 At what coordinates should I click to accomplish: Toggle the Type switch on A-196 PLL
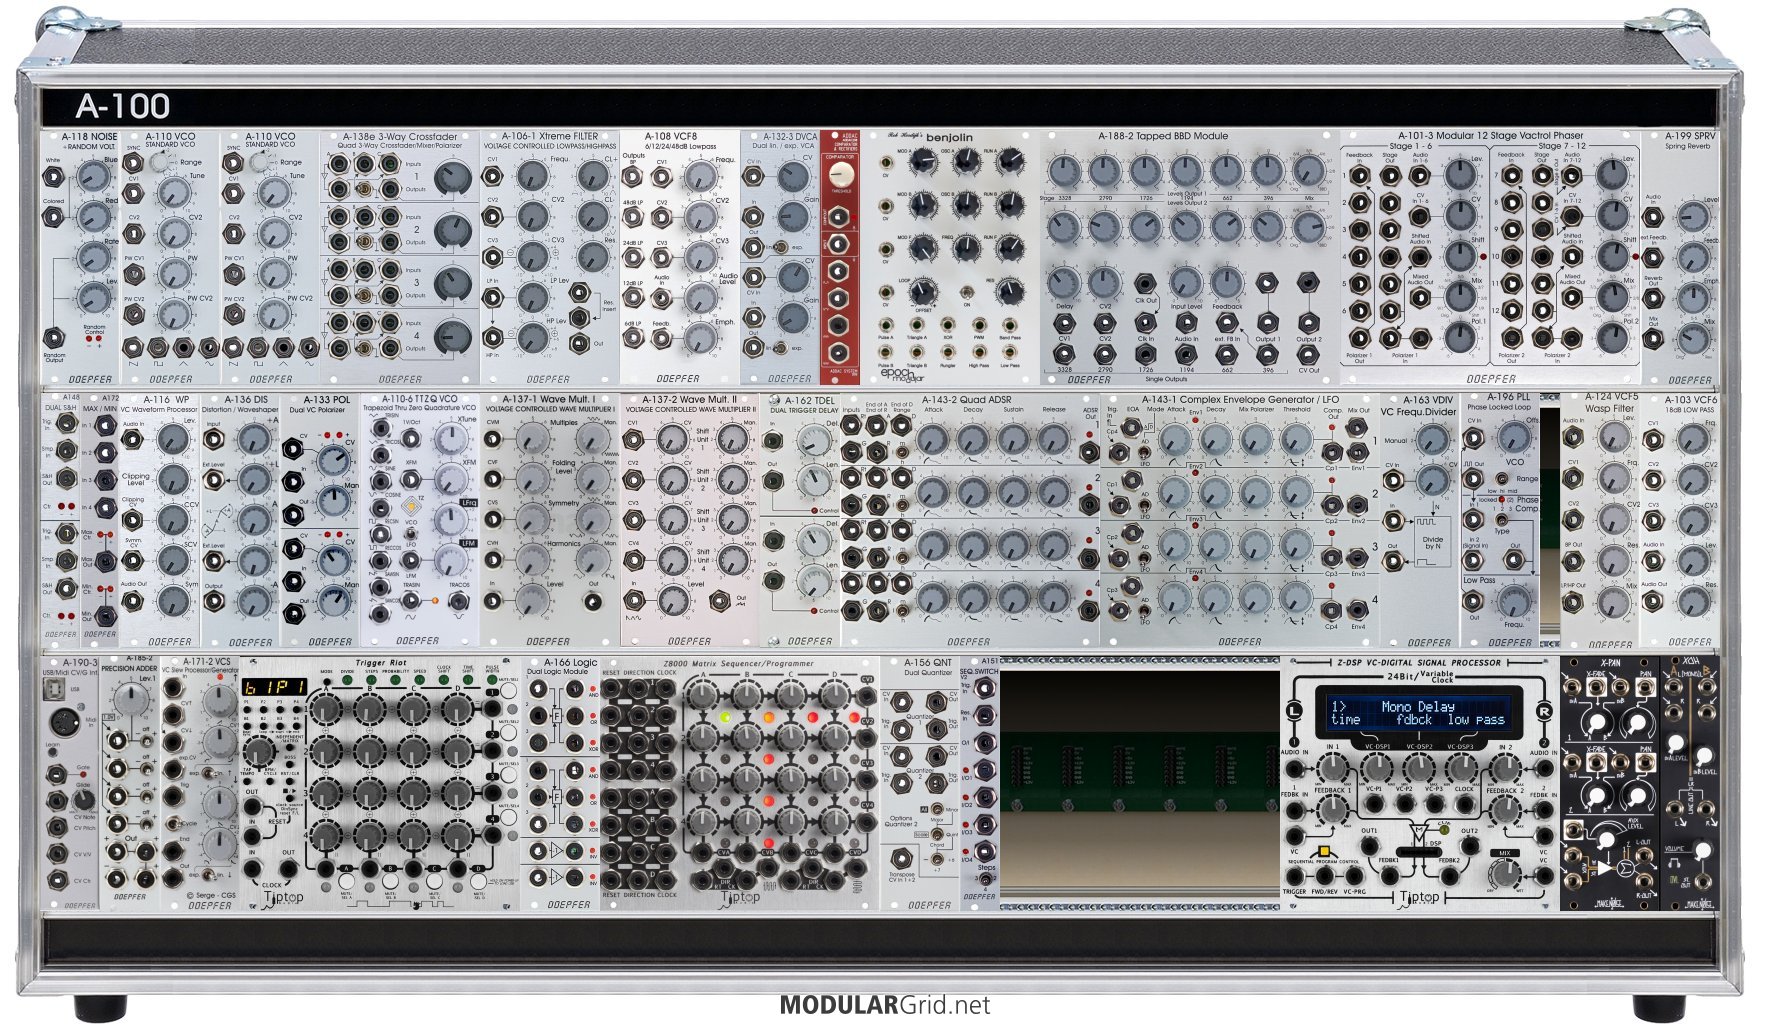pyautogui.click(x=1502, y=520)
